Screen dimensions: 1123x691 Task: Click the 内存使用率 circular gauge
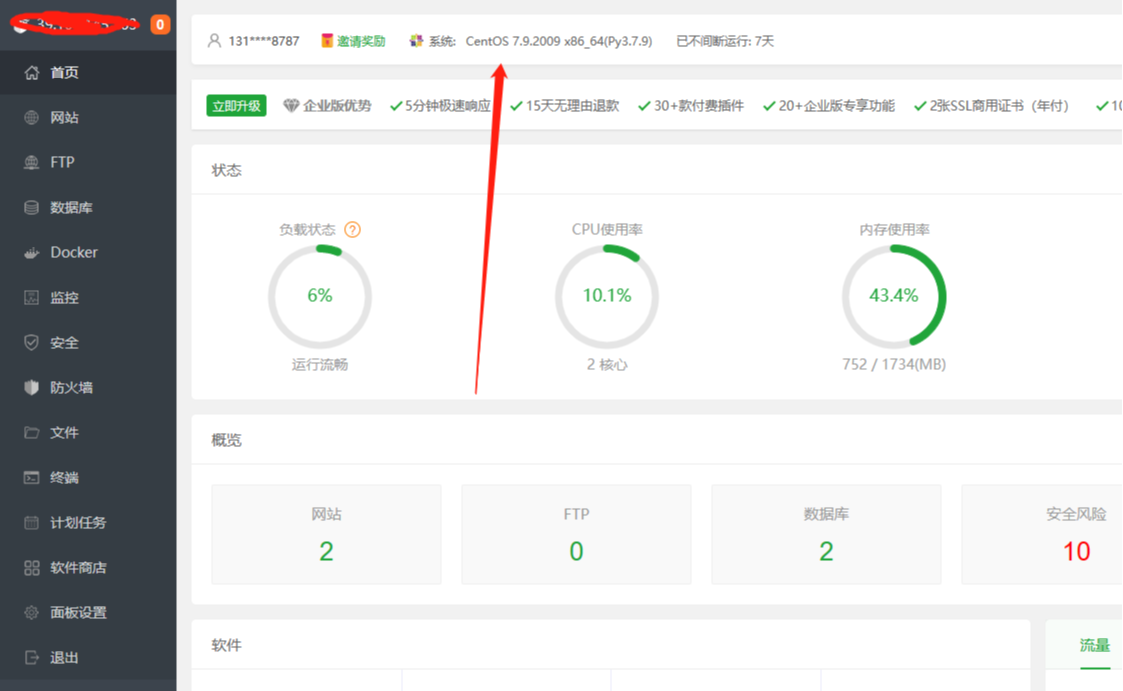[893, 296]
